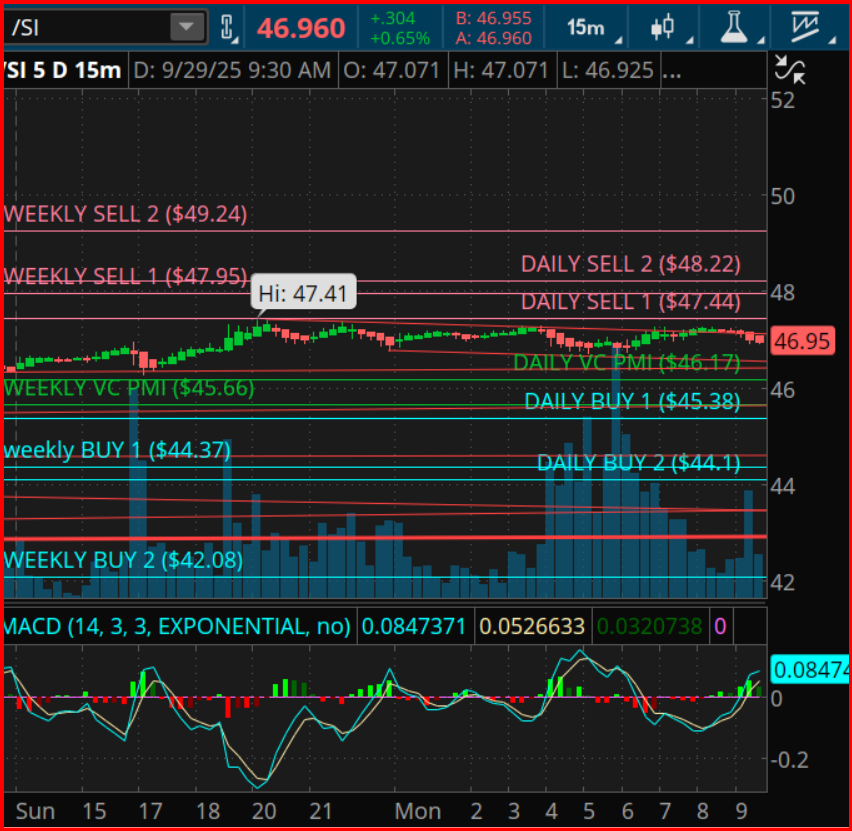Select the DAILY SELL 1 ($47.44) label
852x831 pixels.
coord(630,301)
